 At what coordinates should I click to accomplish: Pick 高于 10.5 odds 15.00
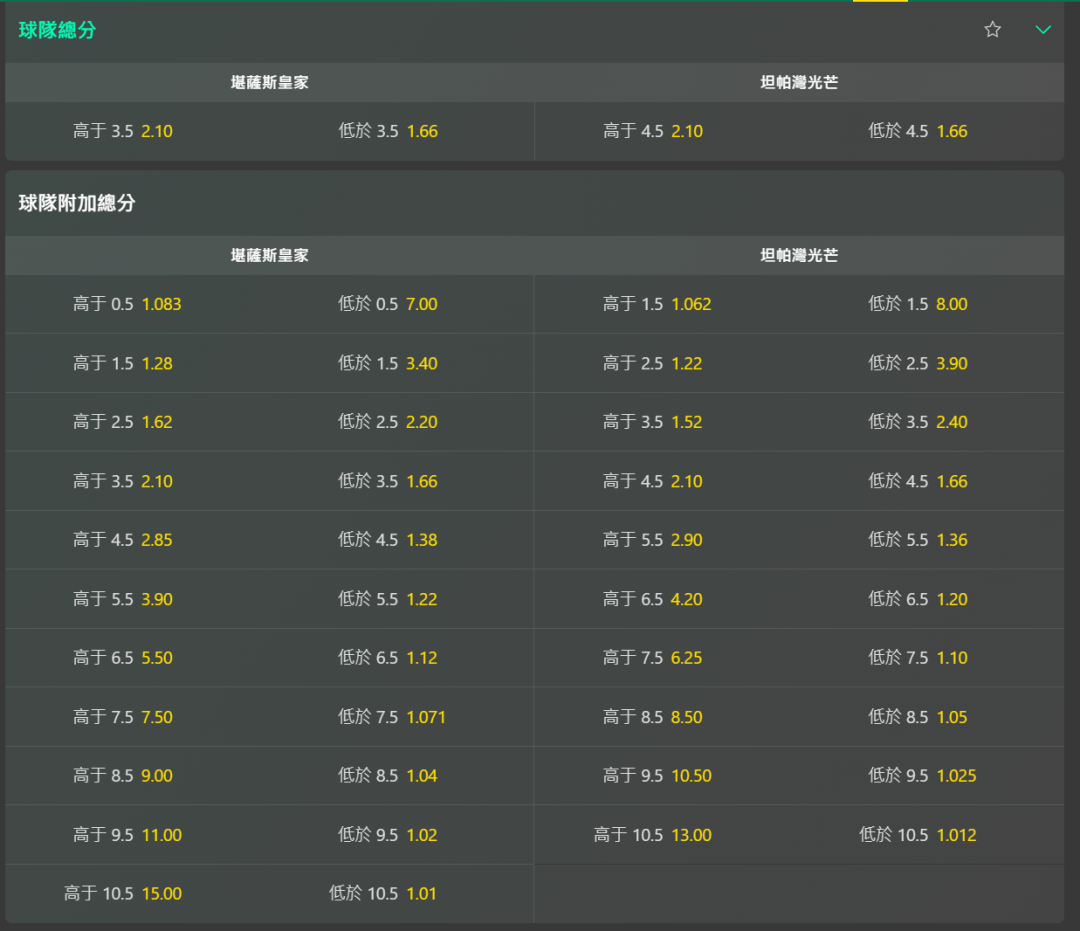click(123, 892)
